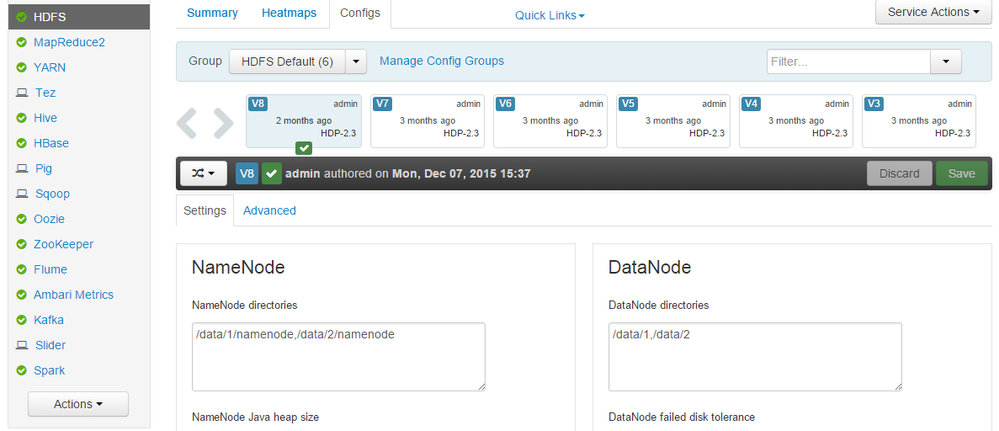
Task: Select config version V3 card
Action: coord(919,121)
